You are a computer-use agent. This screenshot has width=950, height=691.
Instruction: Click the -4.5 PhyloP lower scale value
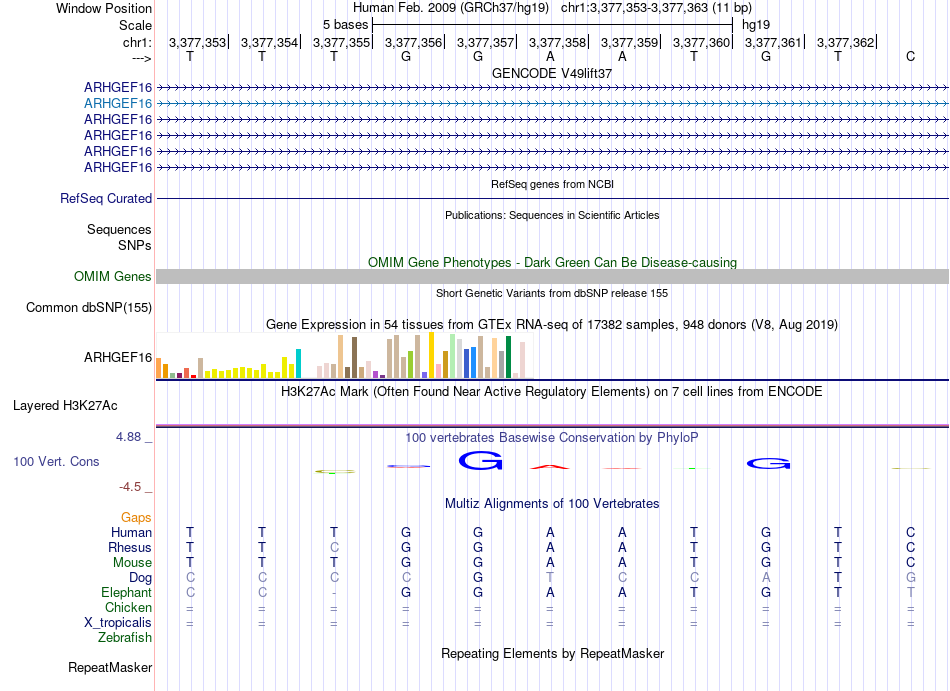click(x=130, y=487)
